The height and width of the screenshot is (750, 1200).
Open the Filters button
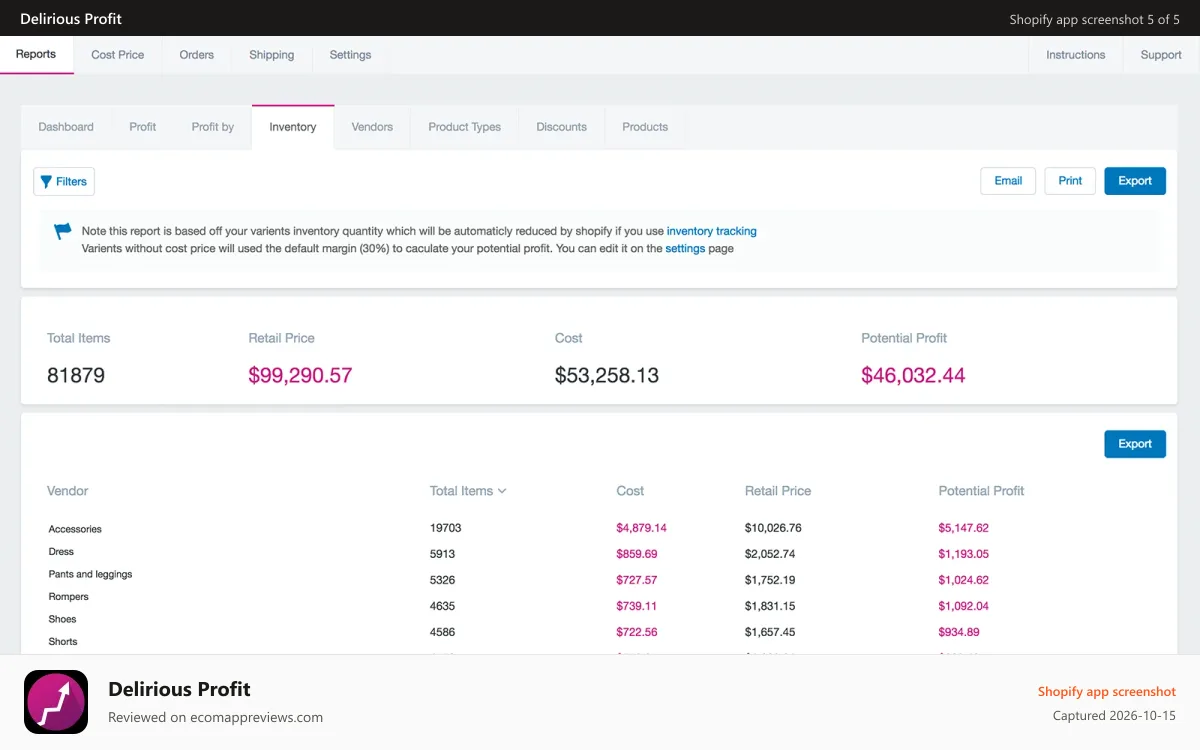click(64, 181)
